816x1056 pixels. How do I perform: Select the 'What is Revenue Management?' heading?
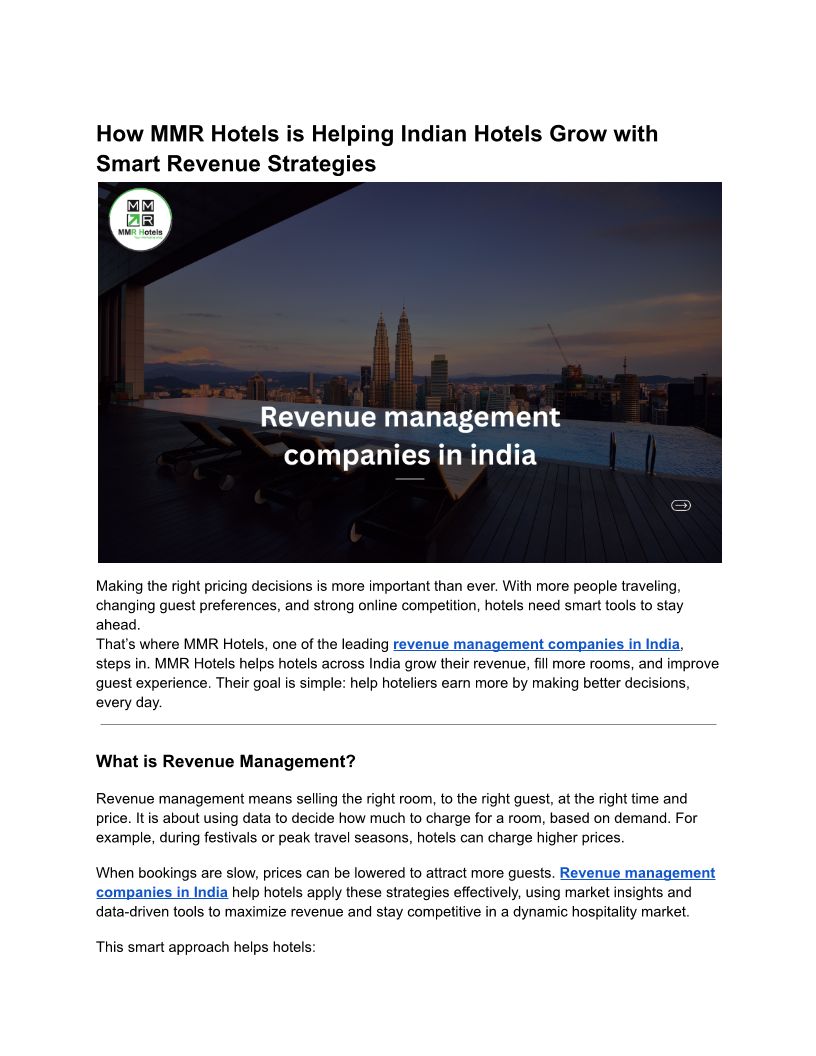(x=226, y=761)
